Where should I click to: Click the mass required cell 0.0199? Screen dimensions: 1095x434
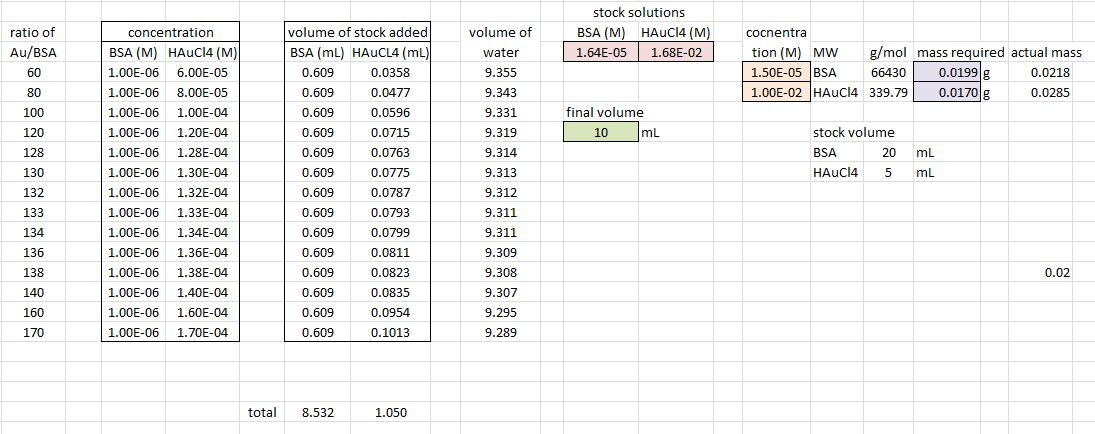pos(946,73)
